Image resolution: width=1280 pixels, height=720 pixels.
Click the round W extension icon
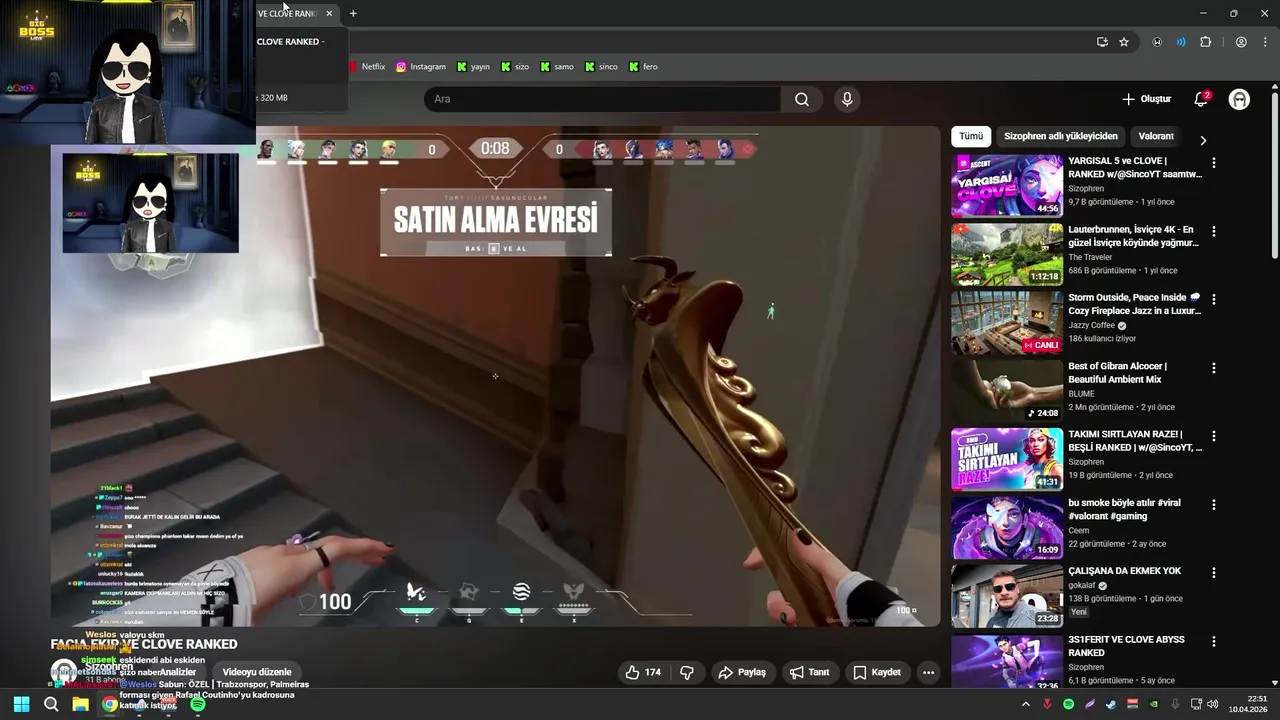[x=1157, y=42]
